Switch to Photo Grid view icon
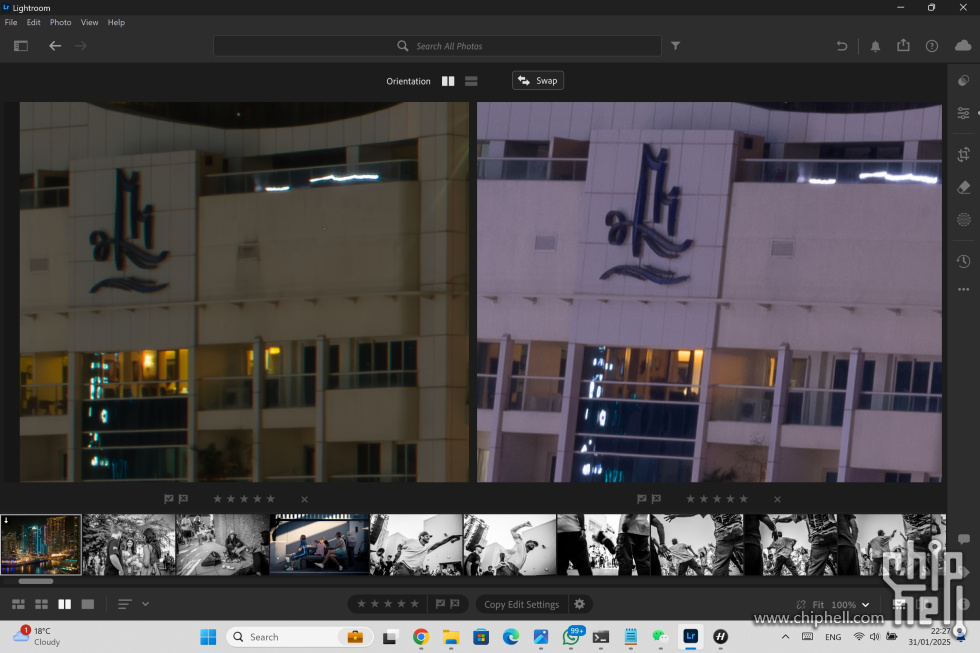 pos(18,604)
